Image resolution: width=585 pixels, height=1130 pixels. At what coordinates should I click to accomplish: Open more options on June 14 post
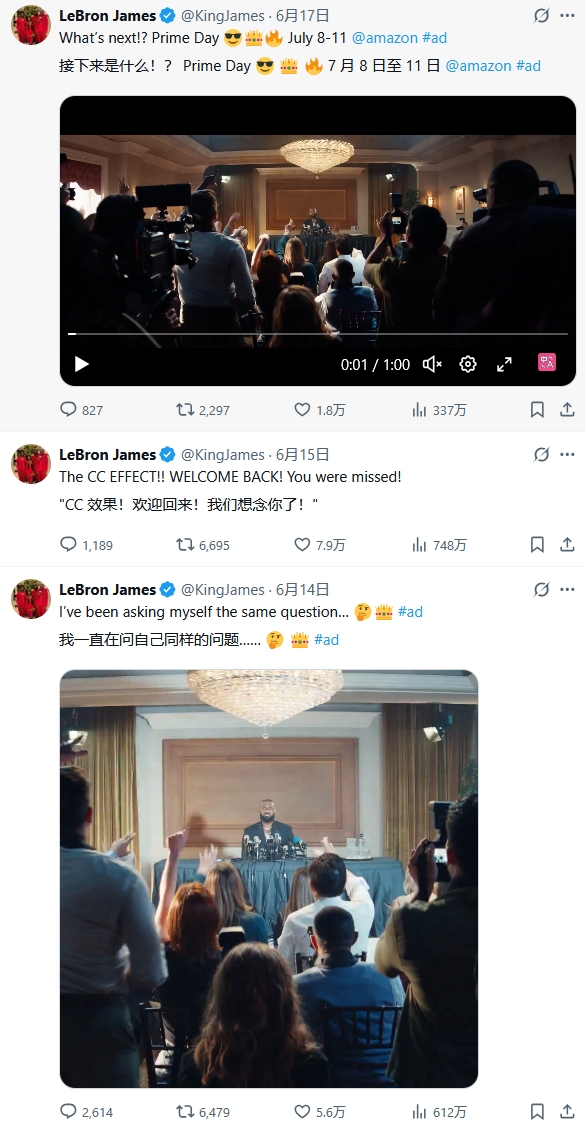click(x=568, y=590)
